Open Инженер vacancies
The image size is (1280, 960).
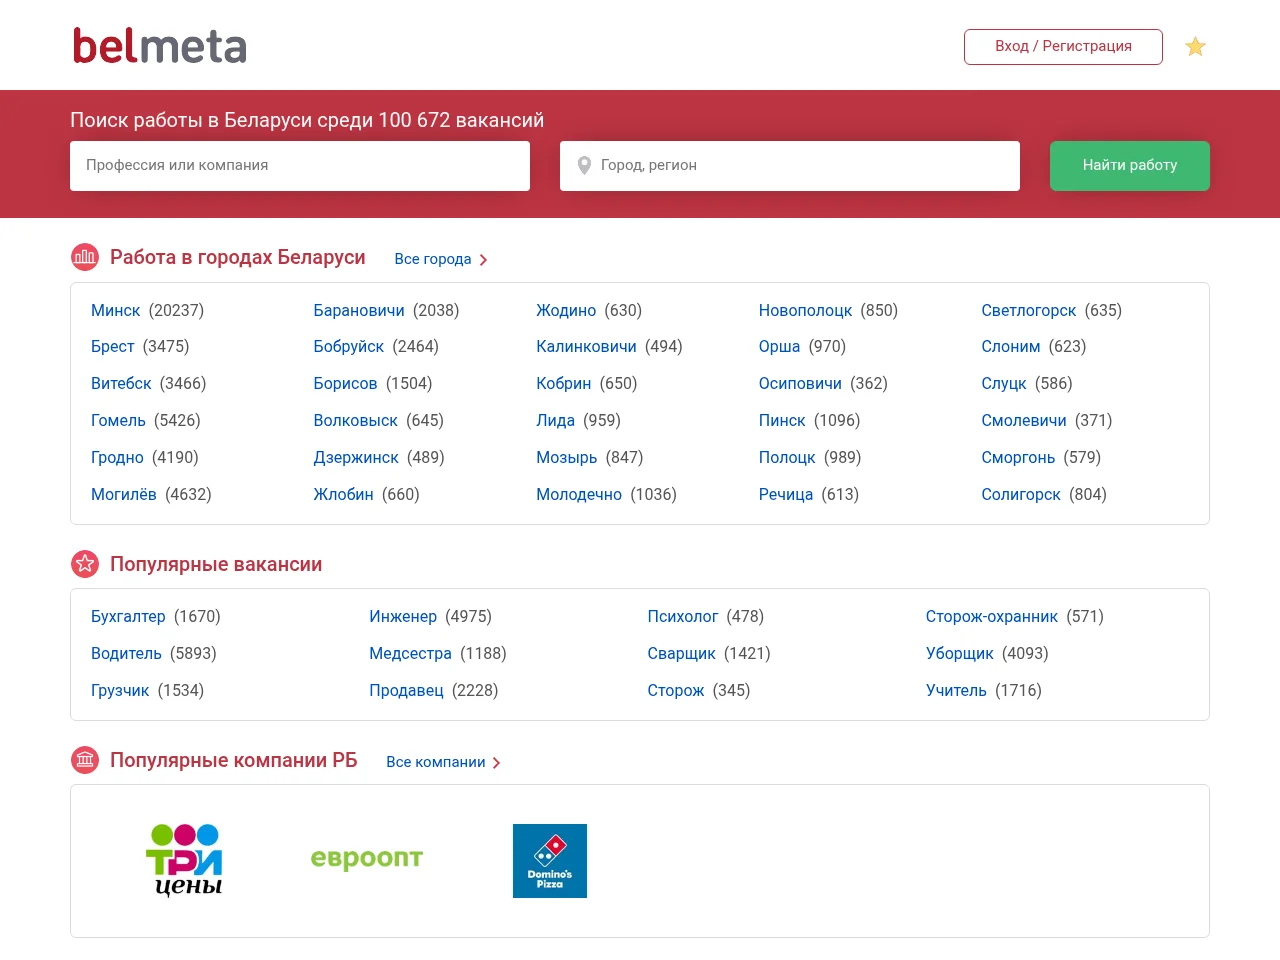point(403,616)
